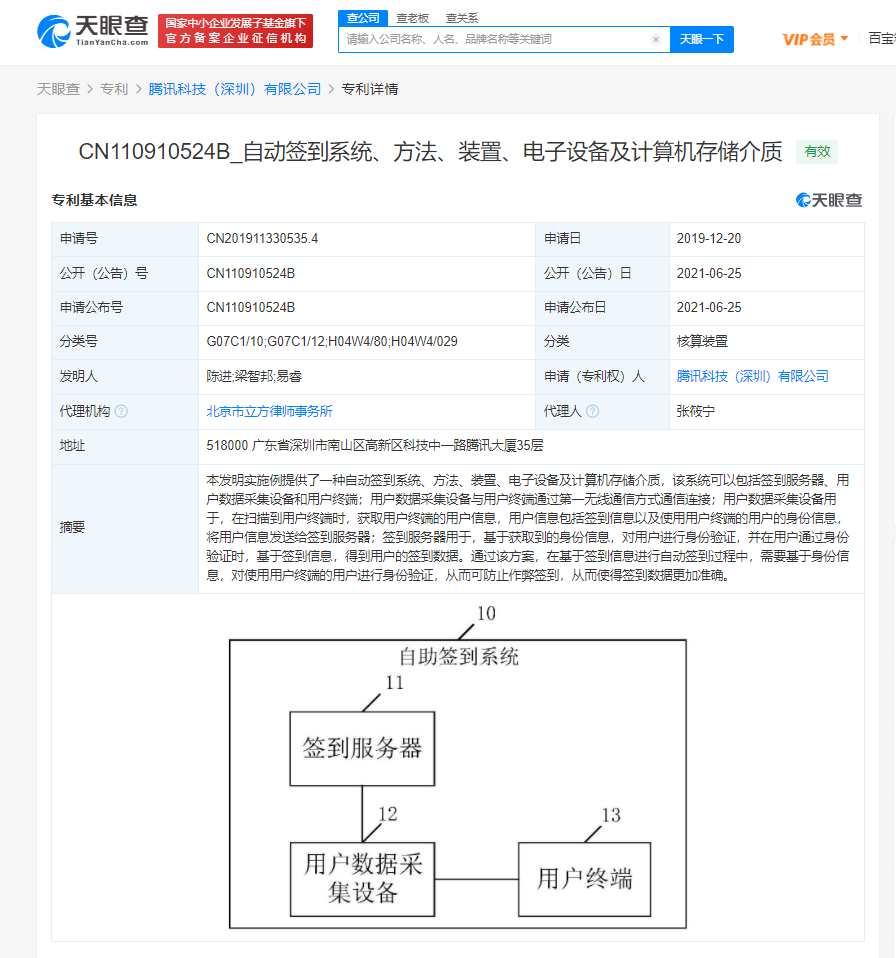Click the 有效 status badge
Viewport: 896px width, 958px height.
coord(816,150)
